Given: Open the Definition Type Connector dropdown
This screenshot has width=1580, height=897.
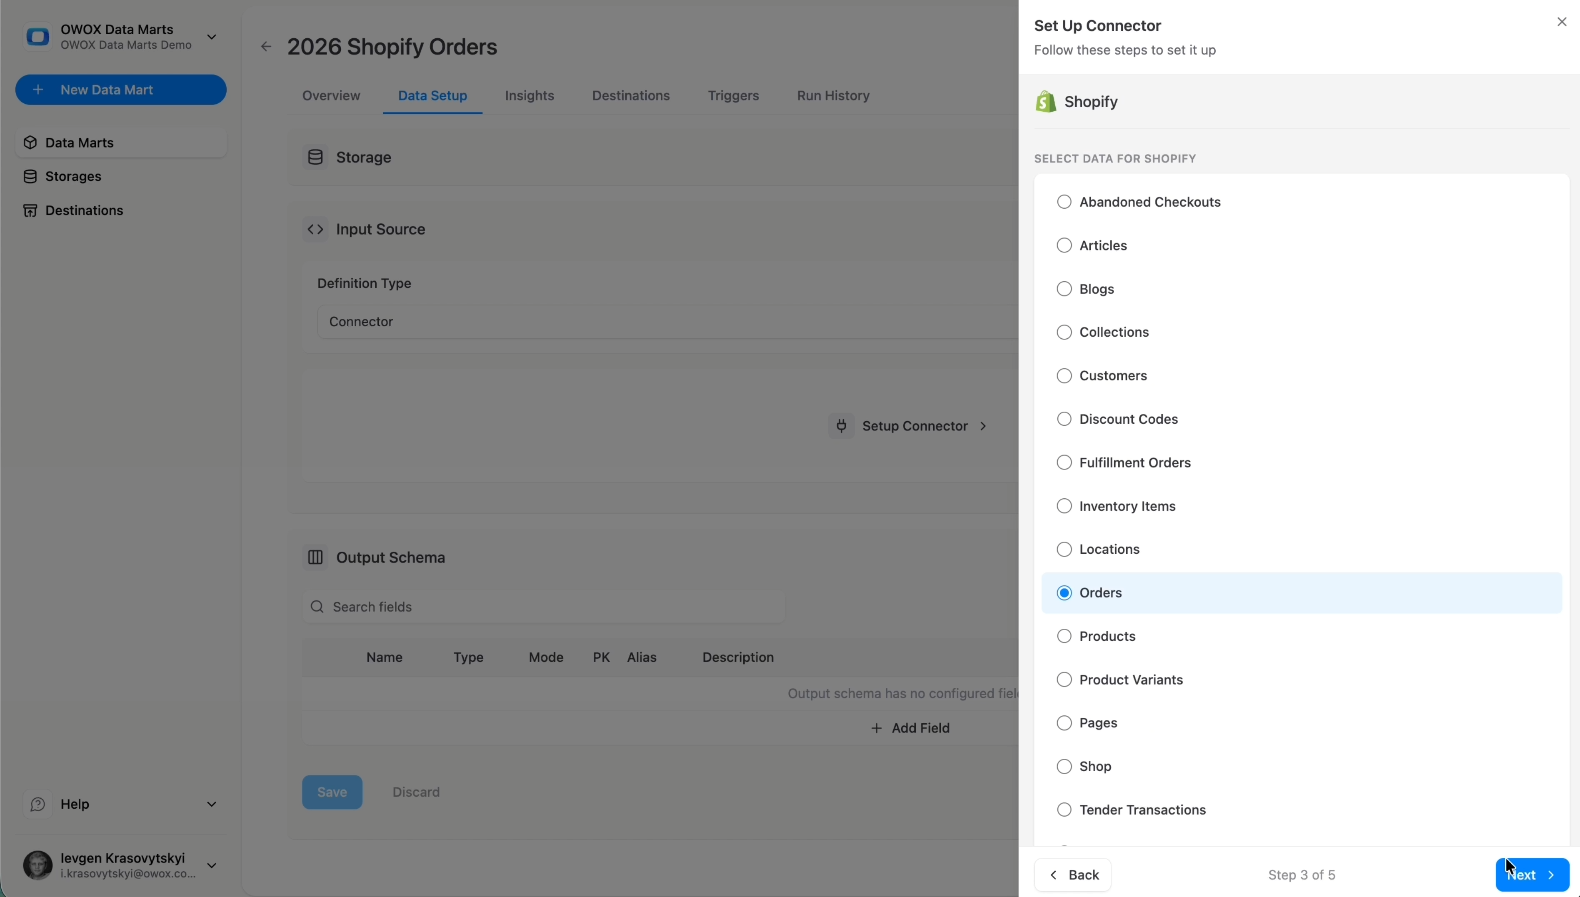Looking at the screenshot, I should pyautogui.click(x=667, y=322).
